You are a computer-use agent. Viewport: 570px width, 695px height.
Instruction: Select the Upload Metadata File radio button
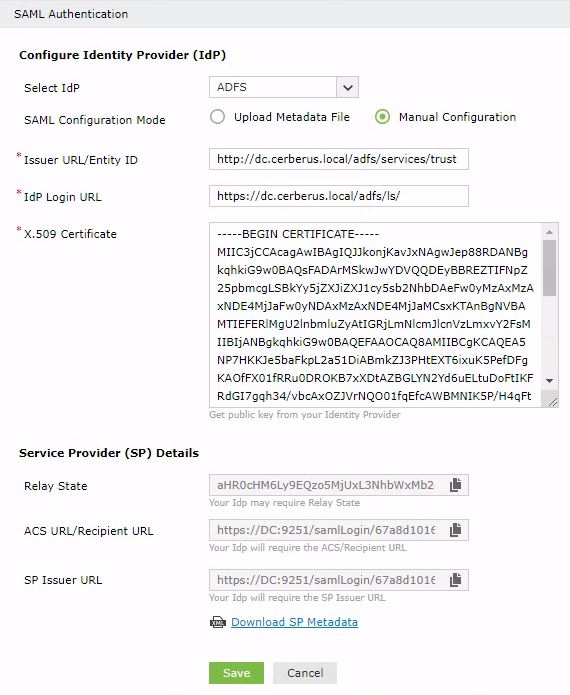point(217,117)
